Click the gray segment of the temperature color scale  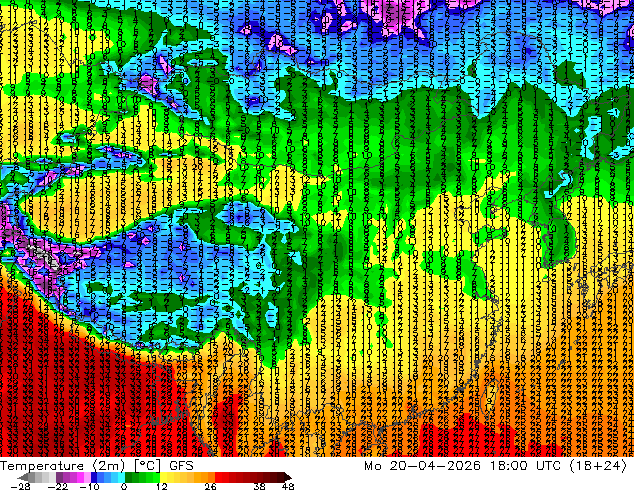click(x=42, y=477)
